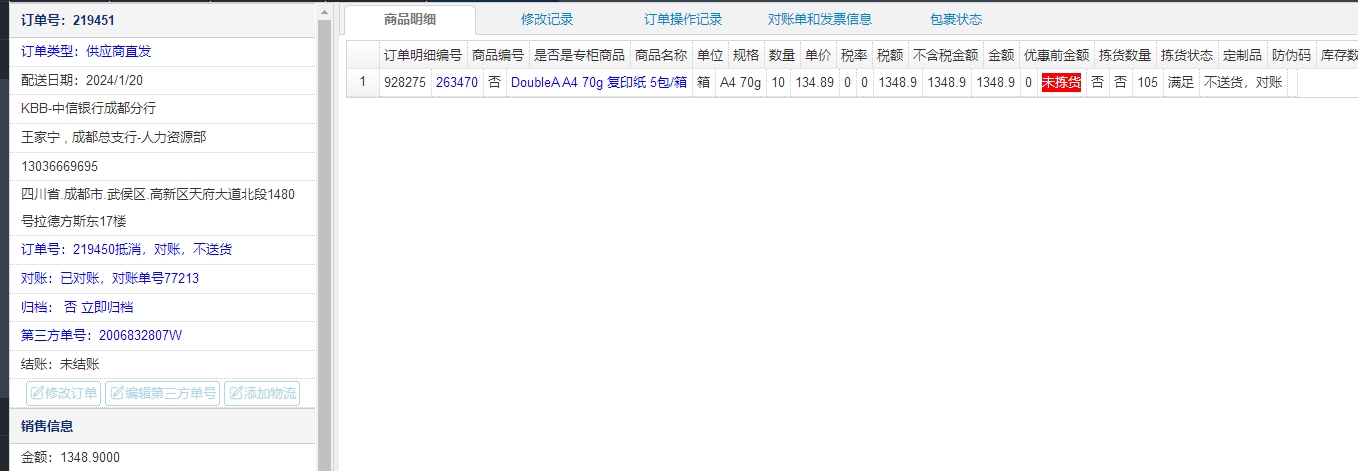
Task: Switch to the 包裹状态 tab
Action: pos(956,19)
